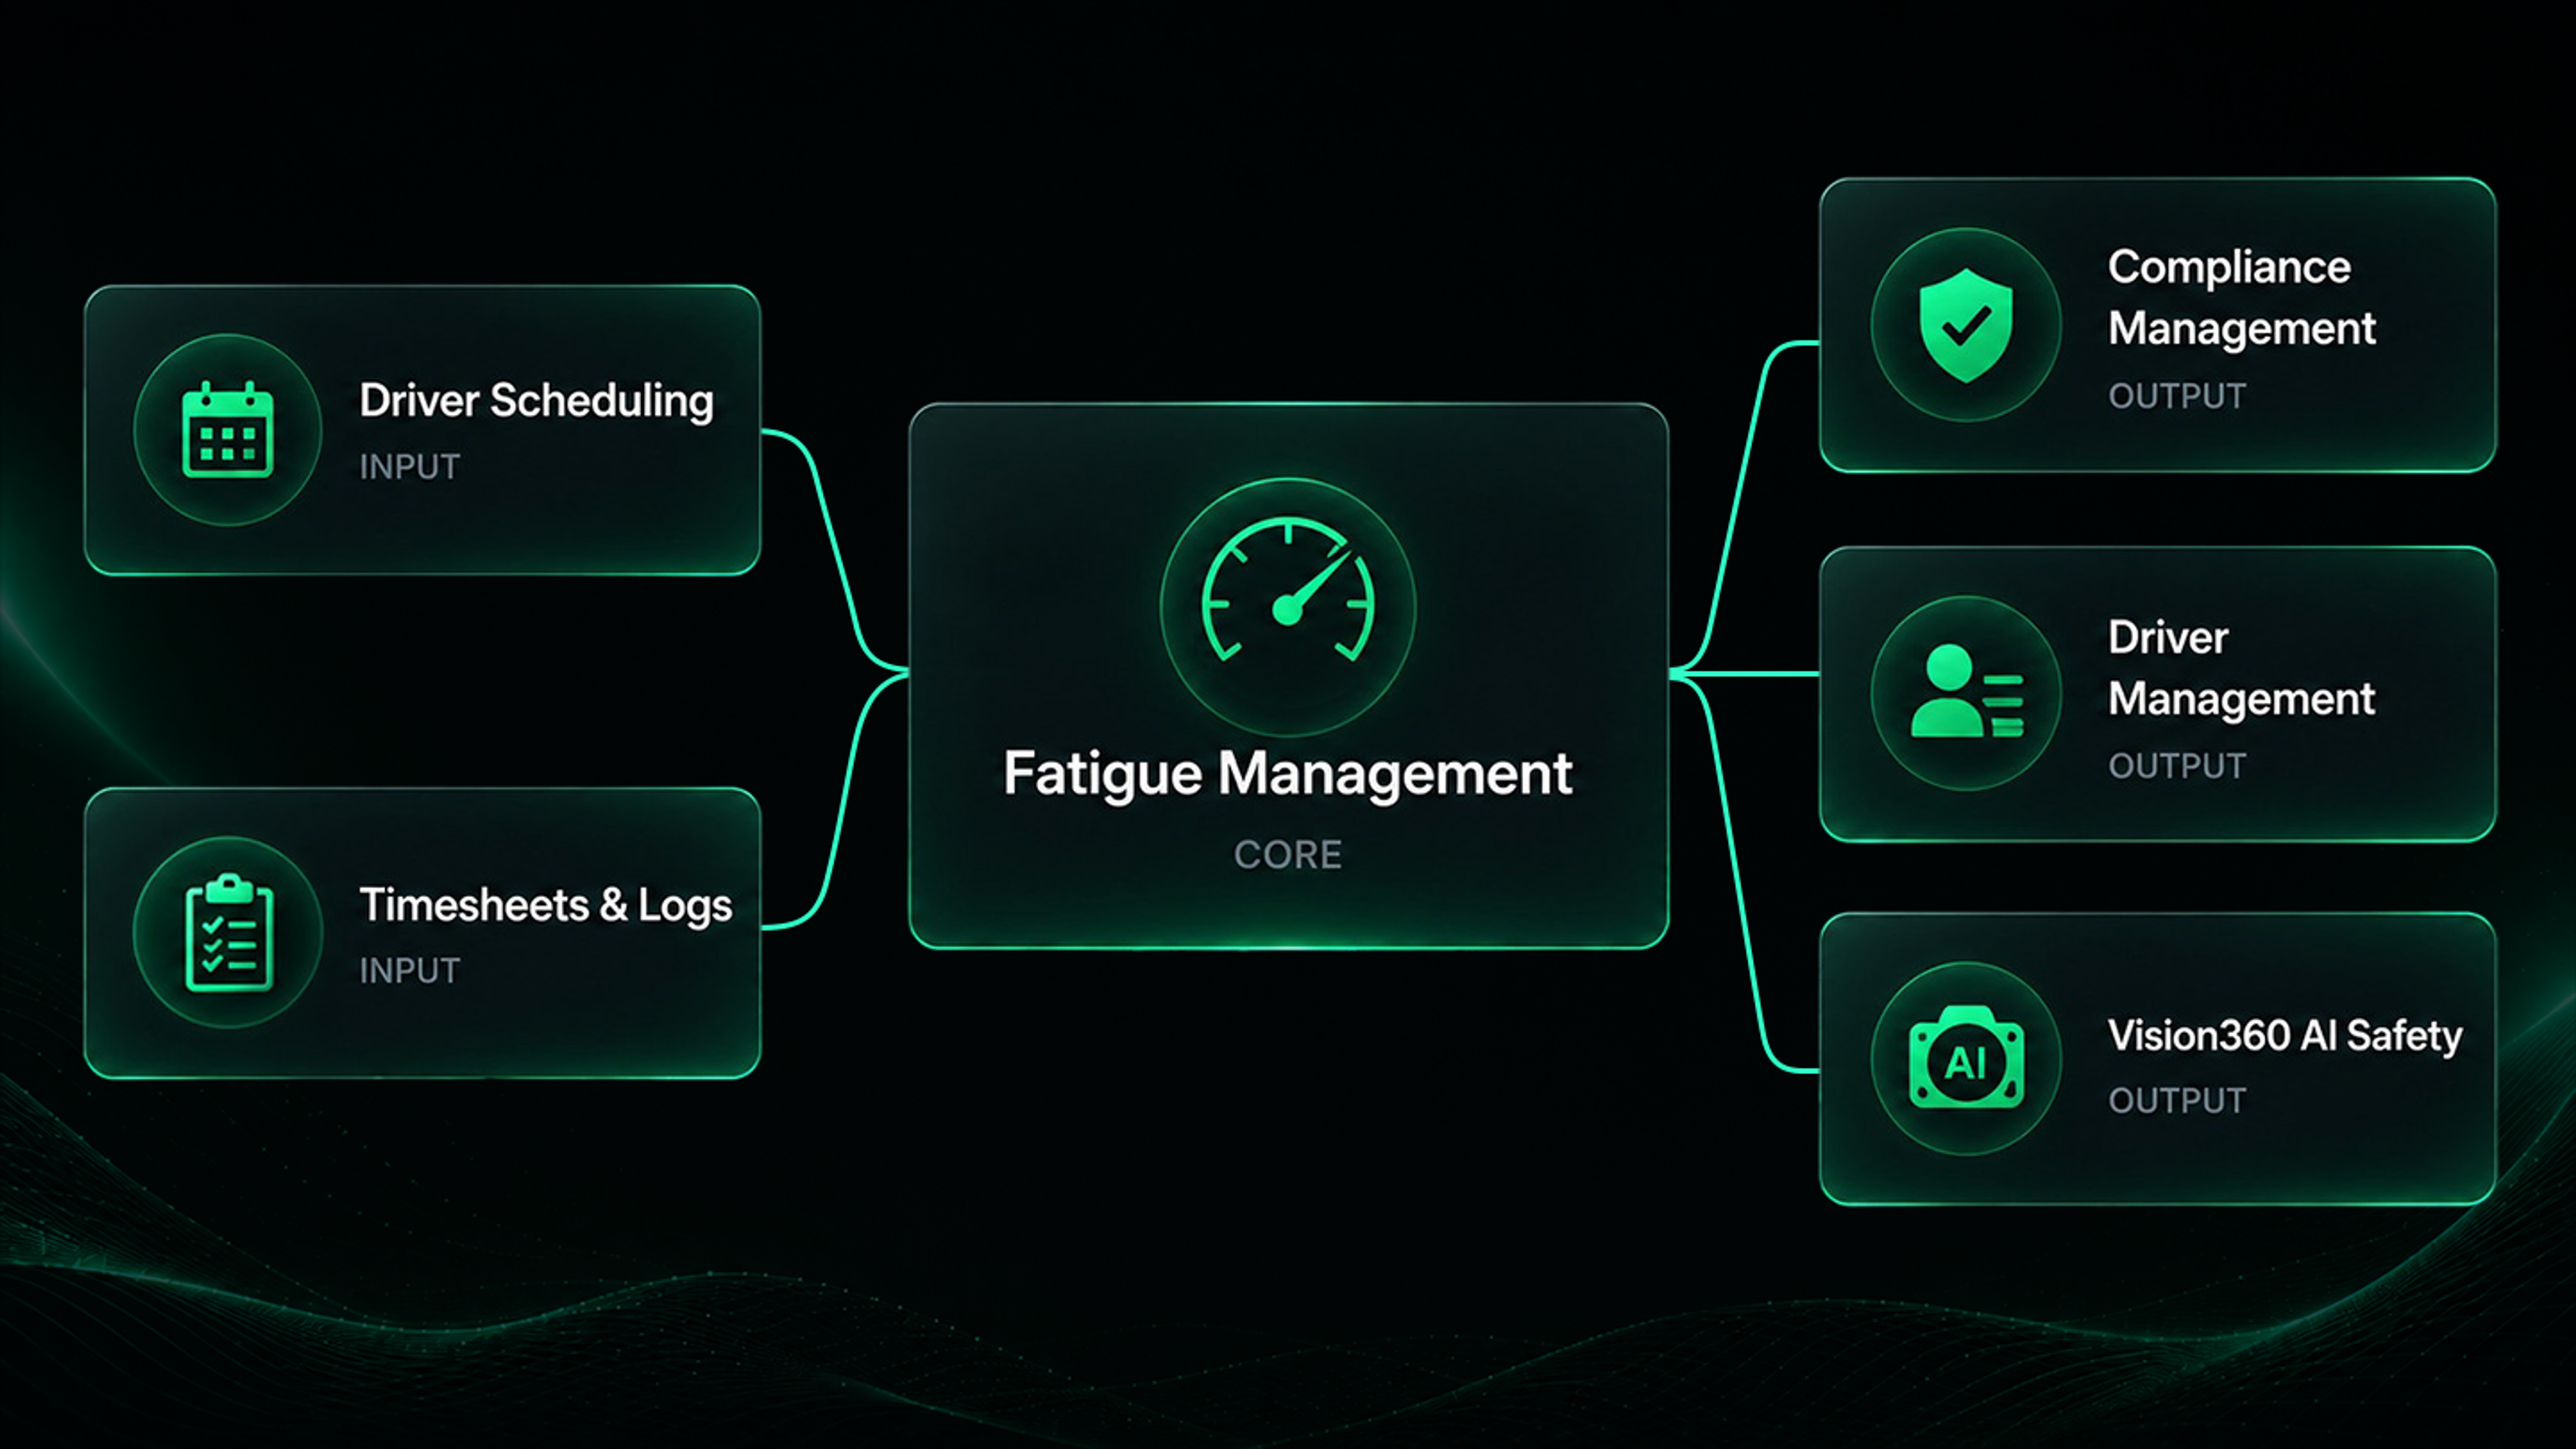Select the Driver Management title text

point(2241,668)
